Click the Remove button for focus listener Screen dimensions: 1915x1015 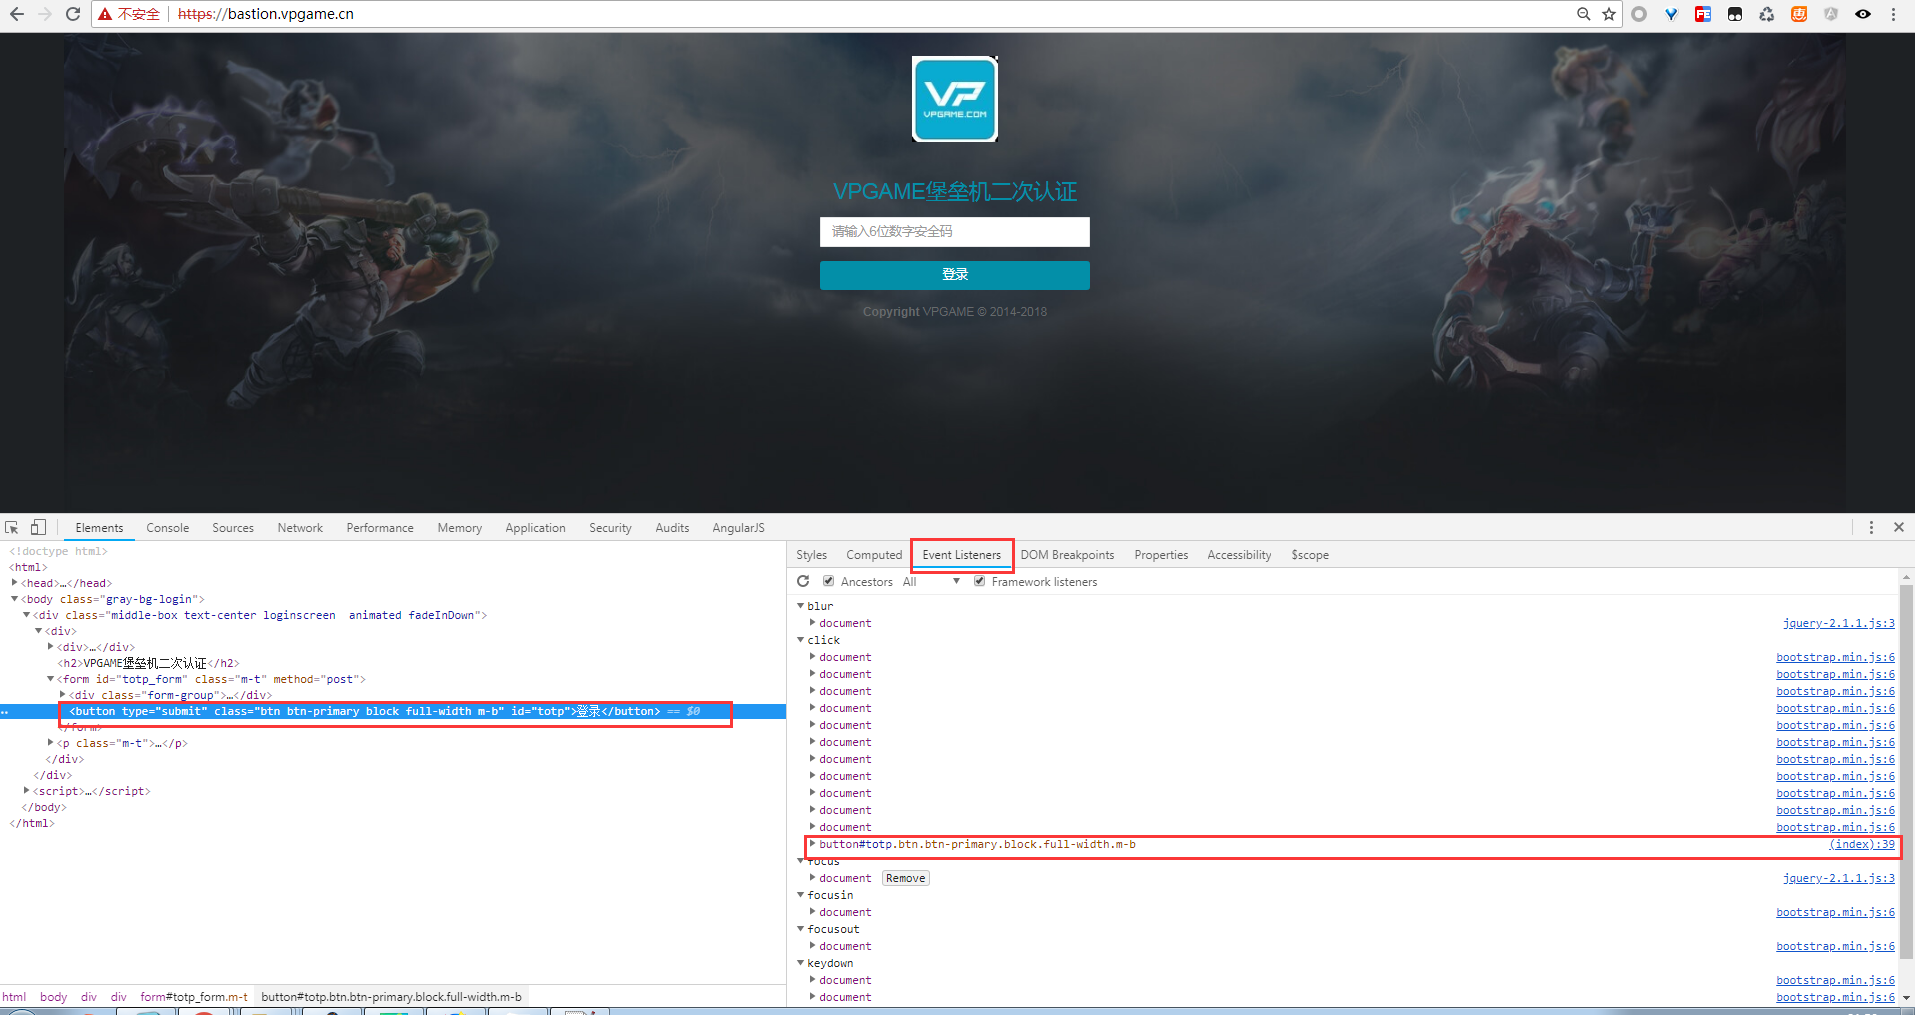905,878
